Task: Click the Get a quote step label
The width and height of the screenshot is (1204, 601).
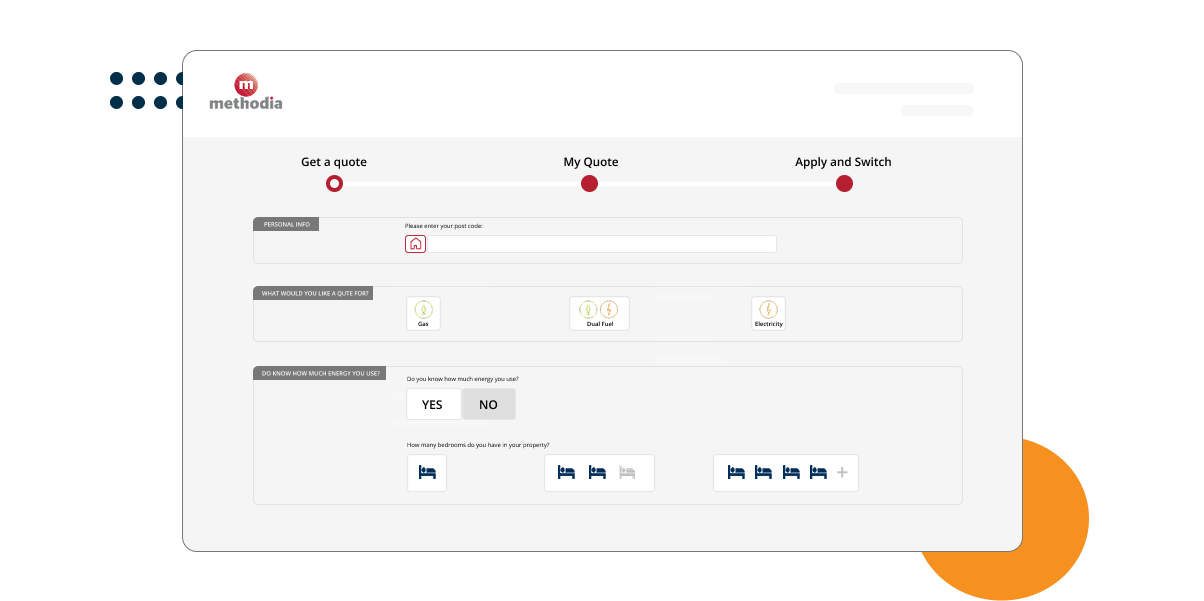Action: [x=332, y=161]
